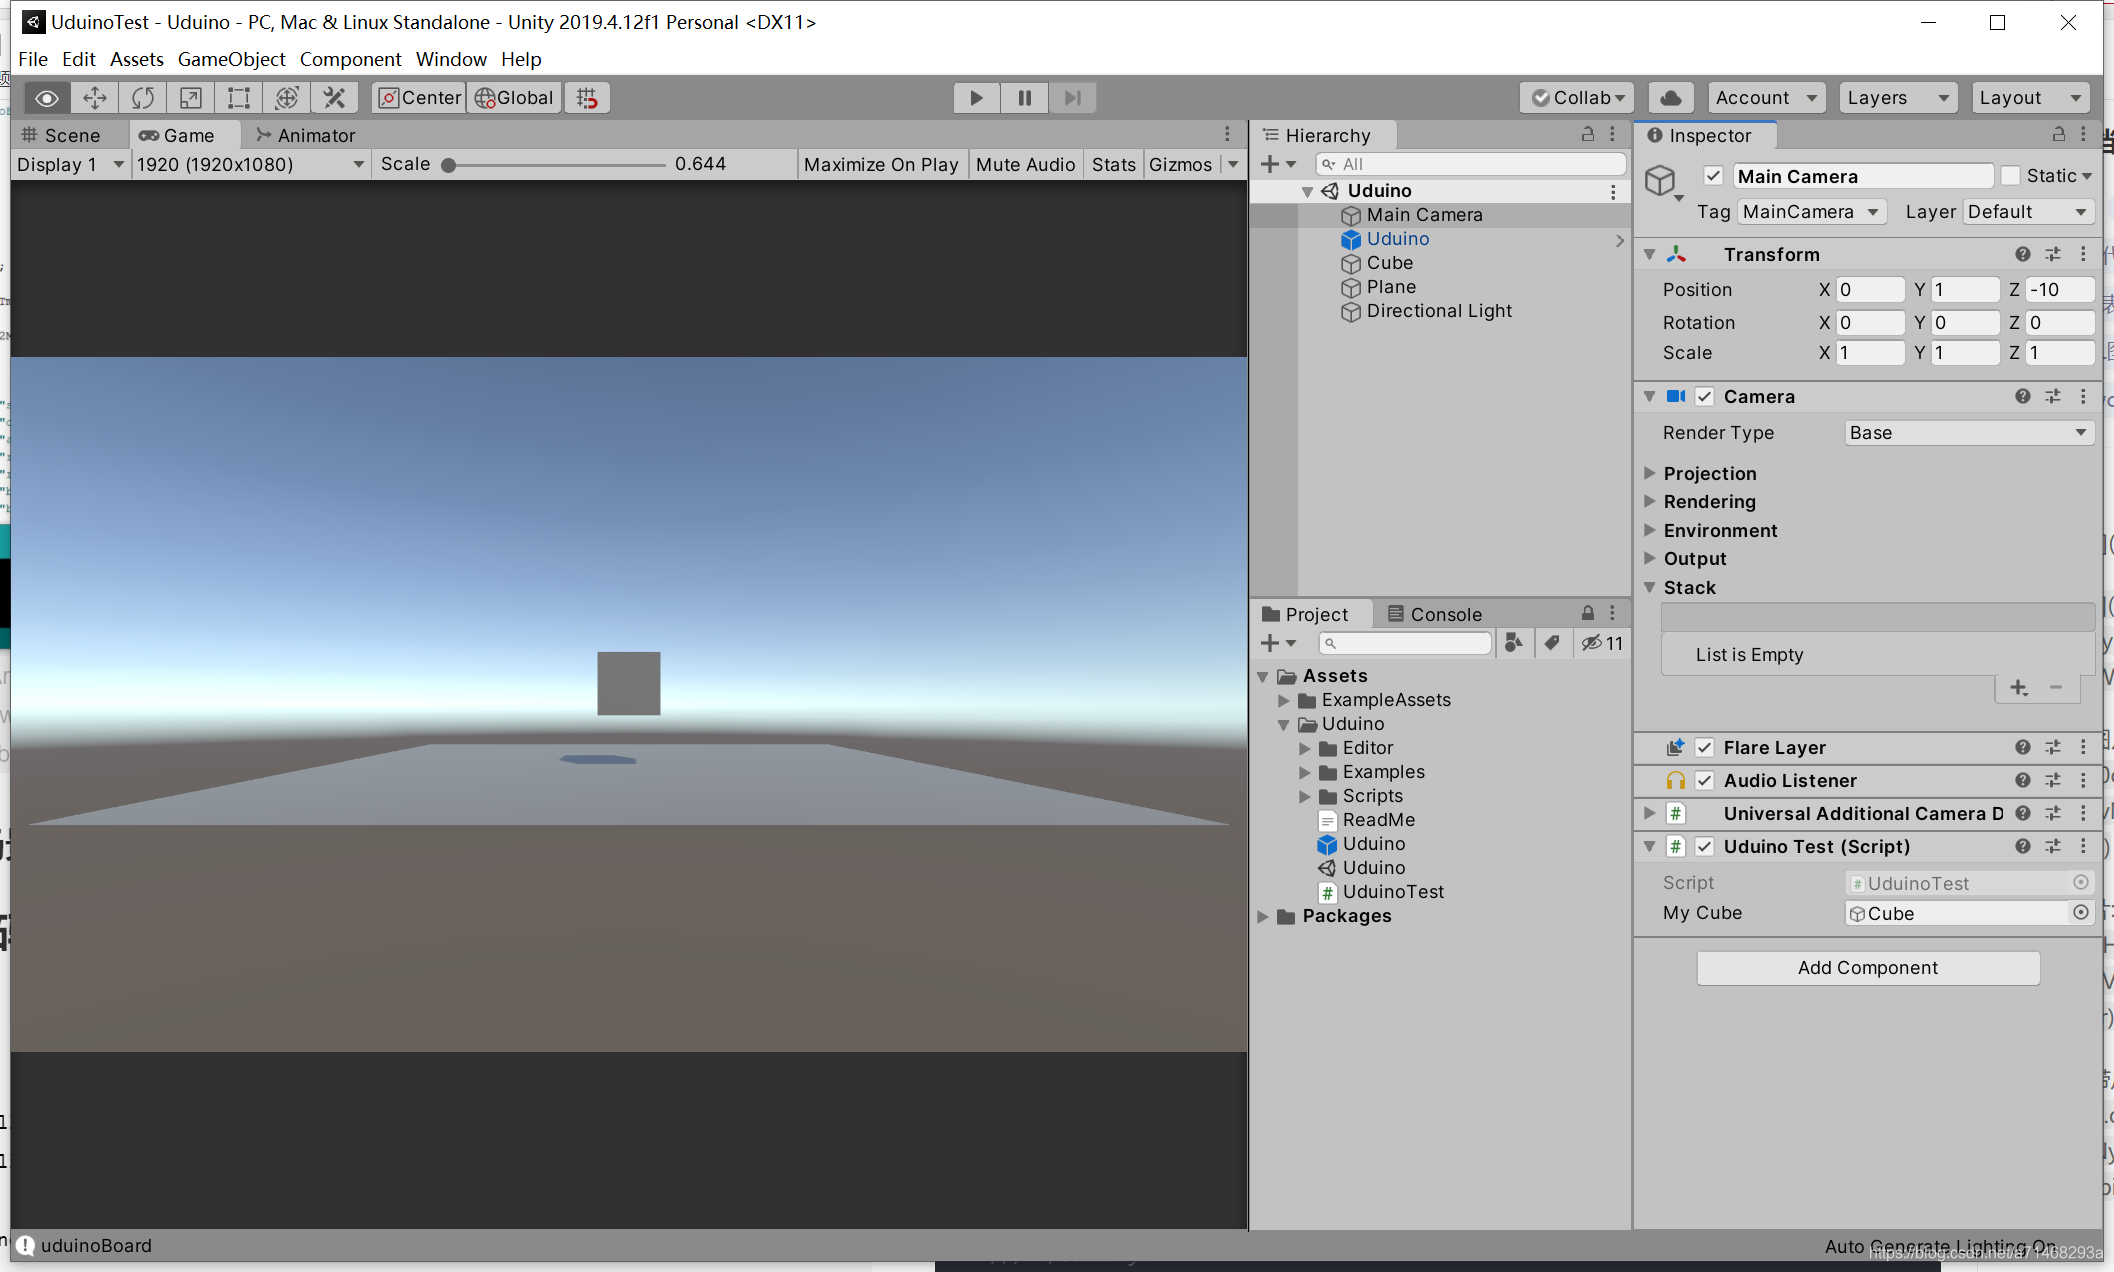2114x1272 pixels.
Task: Click the Add Component button
Action: 1868,967
